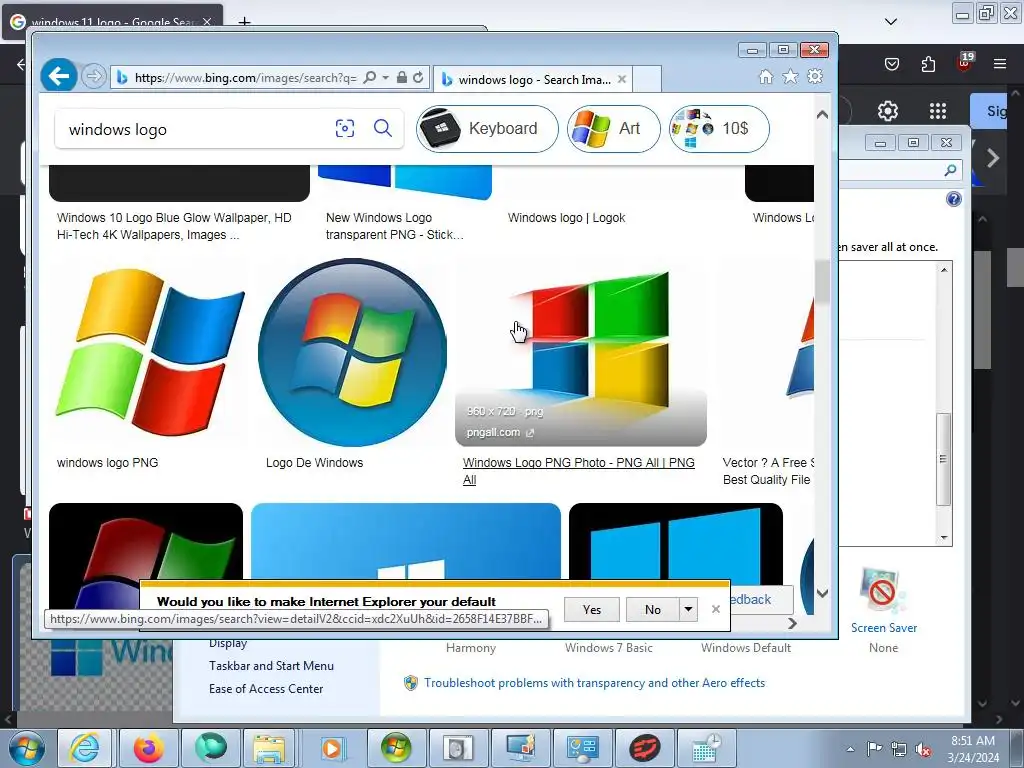
Task: Click the Windows logo | Logok caption
Action: point(566,217)
